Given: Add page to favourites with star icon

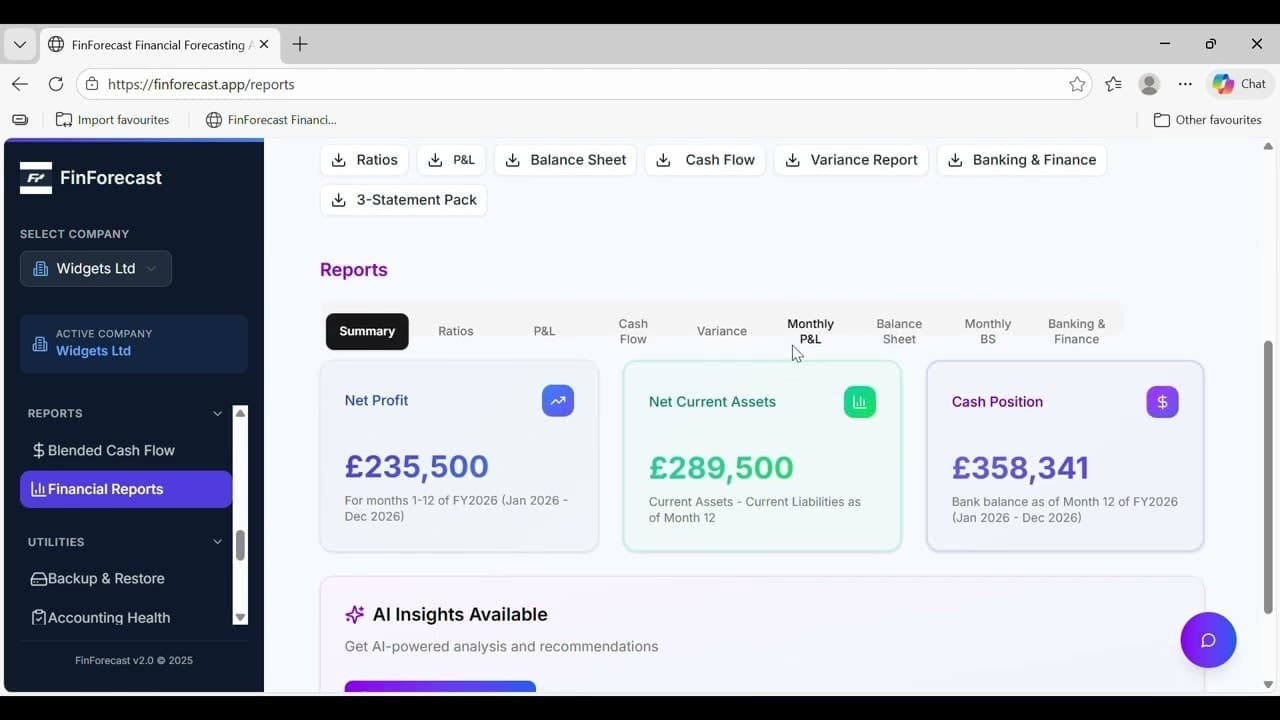Looking at the screenshot, I should [1077, 84].
